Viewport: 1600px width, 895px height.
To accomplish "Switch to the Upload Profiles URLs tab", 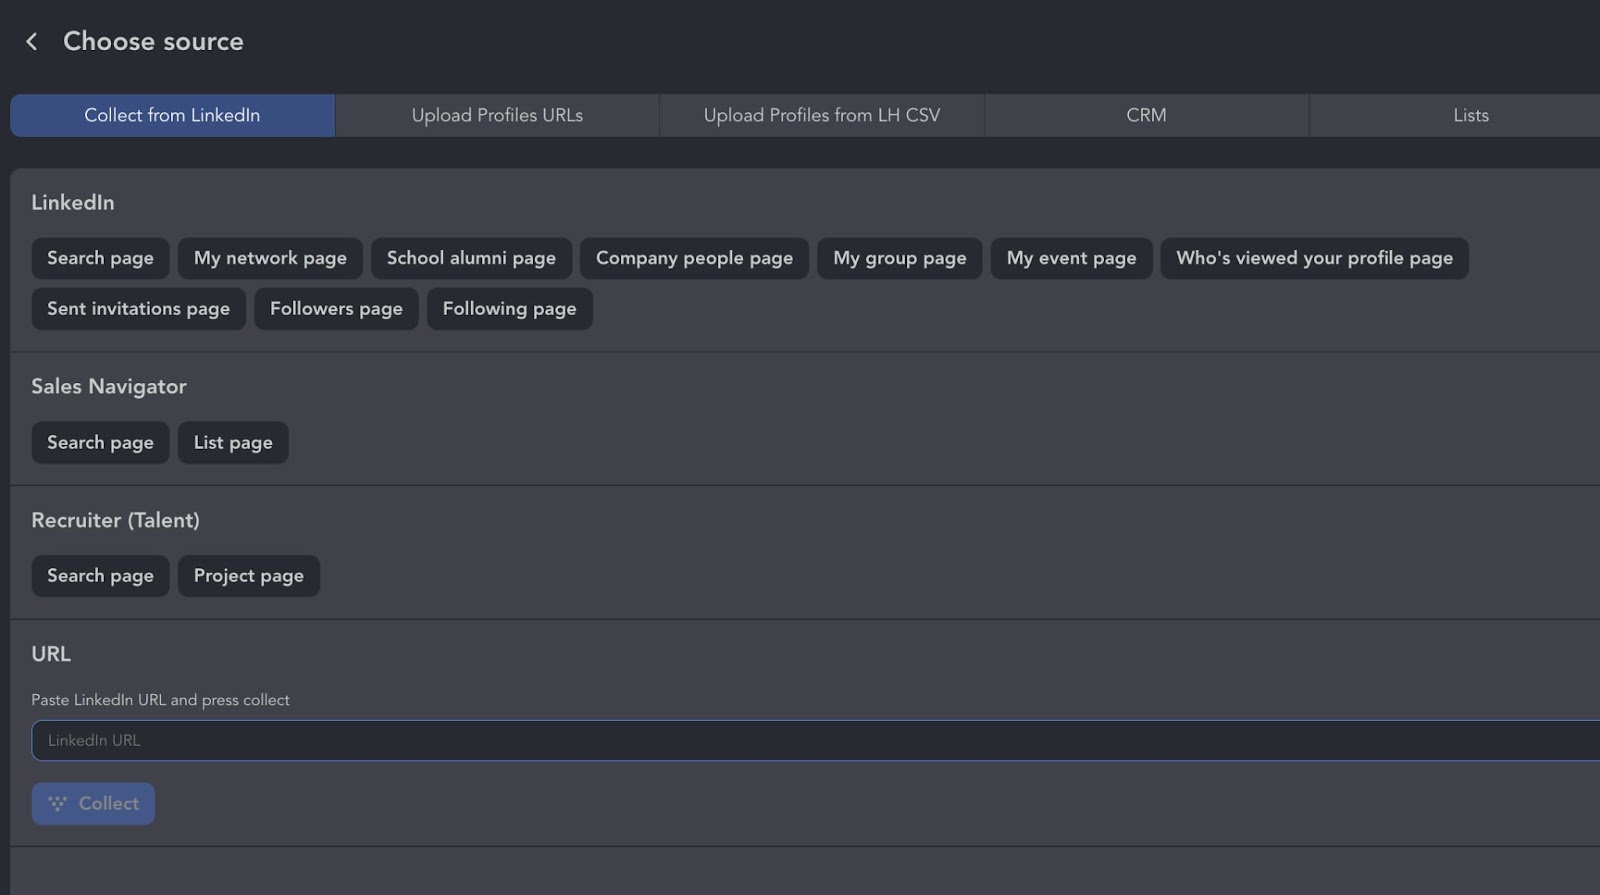I will [497, 115].
